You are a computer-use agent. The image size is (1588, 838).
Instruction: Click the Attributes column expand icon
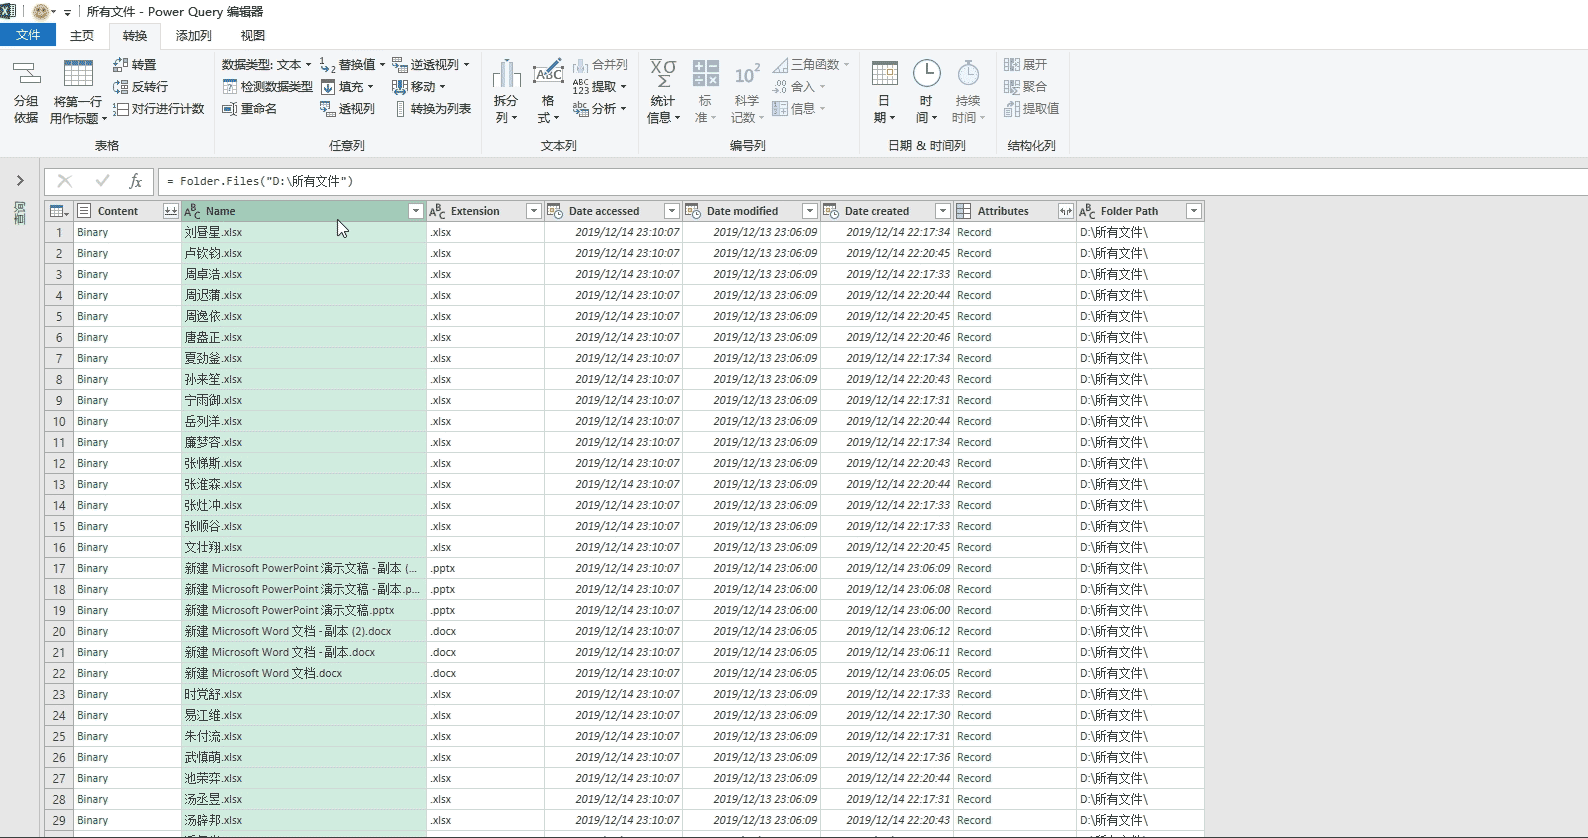[x=1066, y=211]
